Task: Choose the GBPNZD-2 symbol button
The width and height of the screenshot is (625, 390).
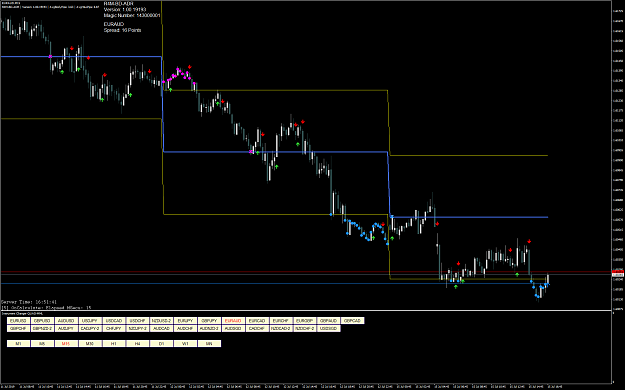Action: (42, 329)
